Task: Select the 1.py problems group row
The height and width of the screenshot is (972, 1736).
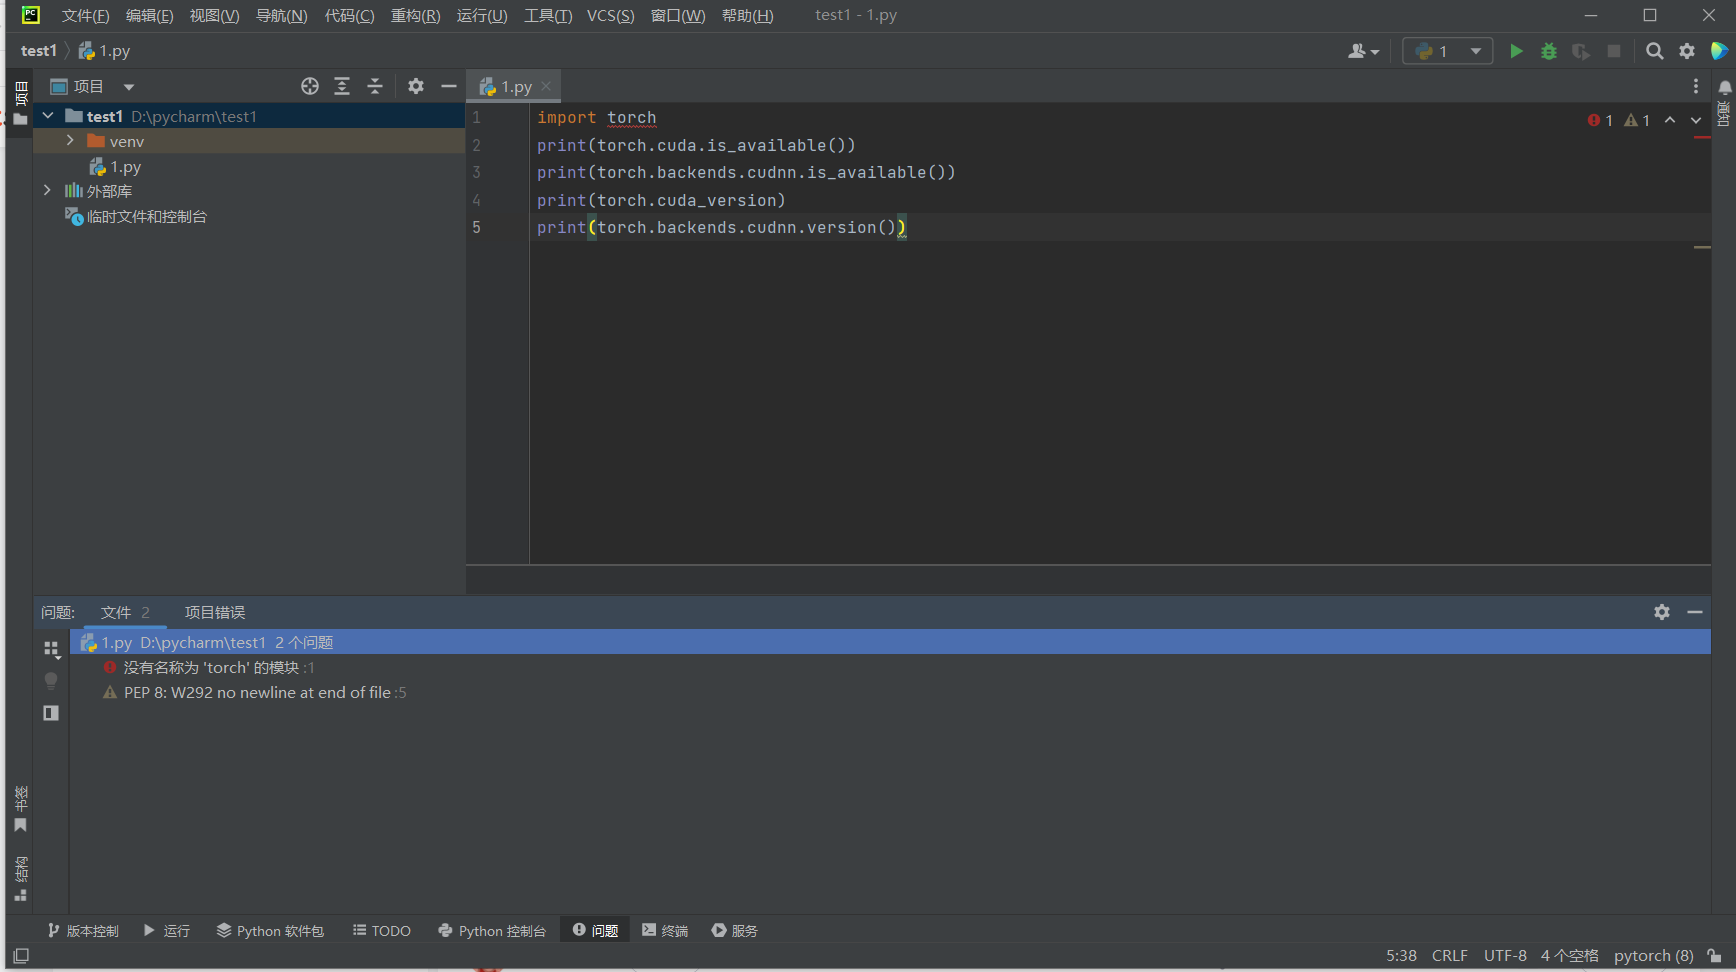Action: (890, 642)
